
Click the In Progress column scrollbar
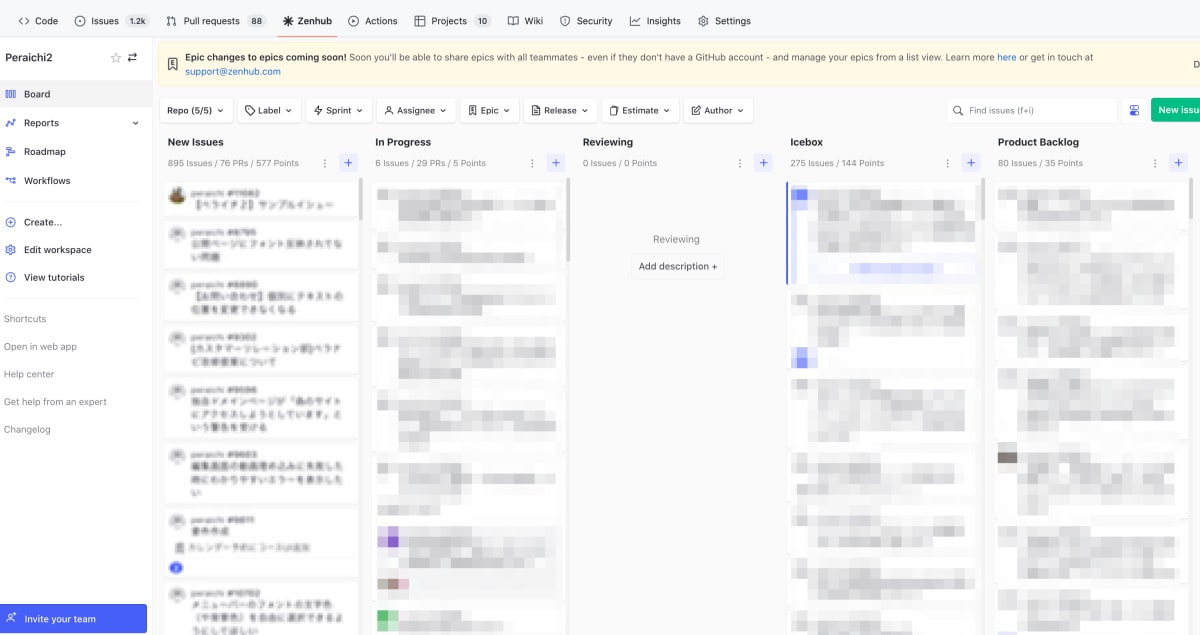568,220
